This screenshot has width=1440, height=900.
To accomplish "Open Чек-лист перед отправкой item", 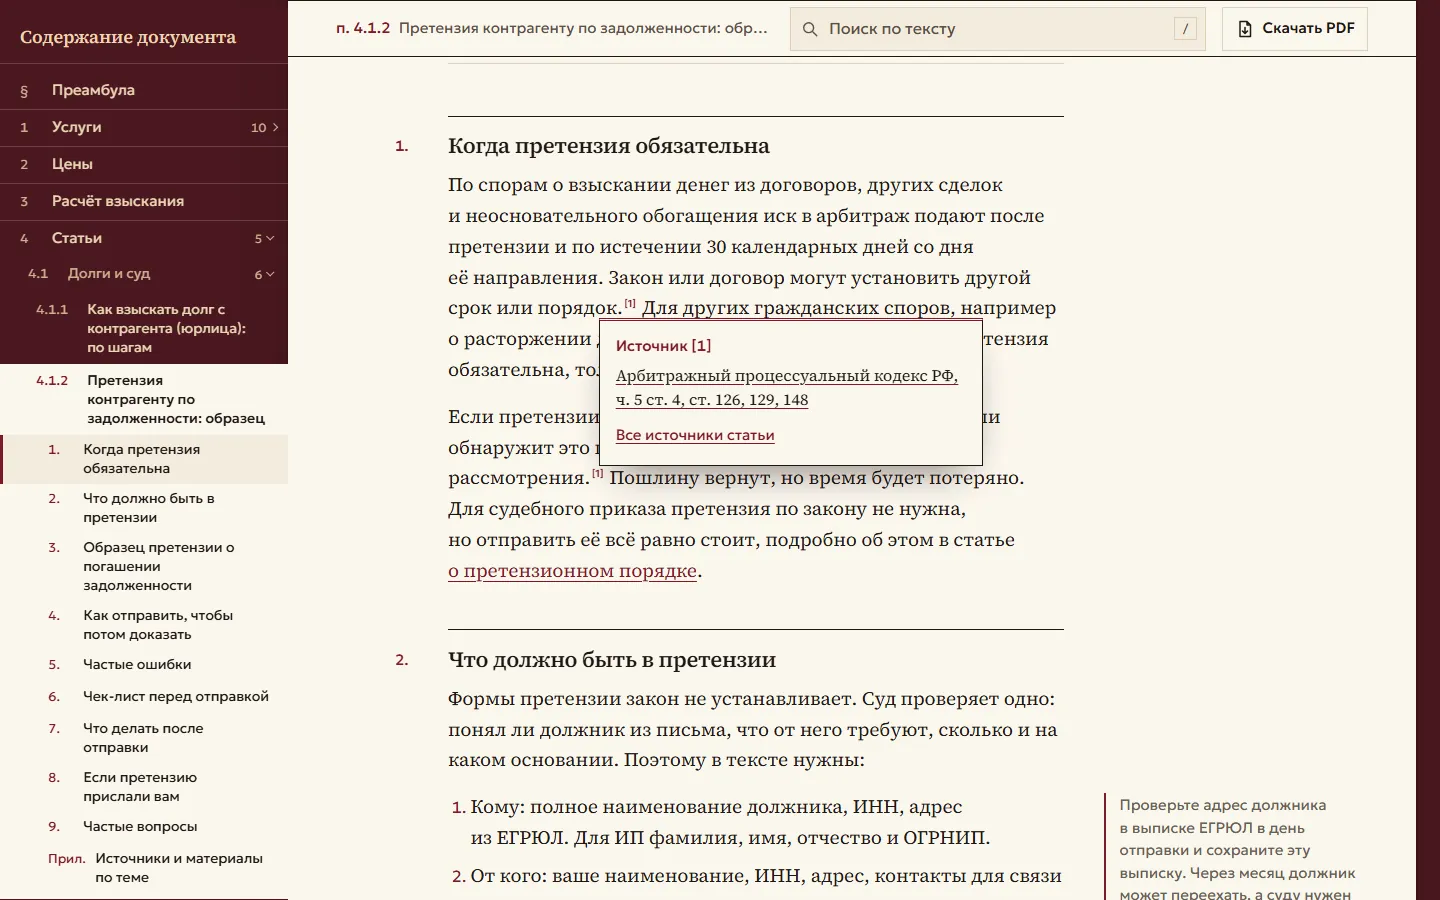I will (x=144, y=697).
